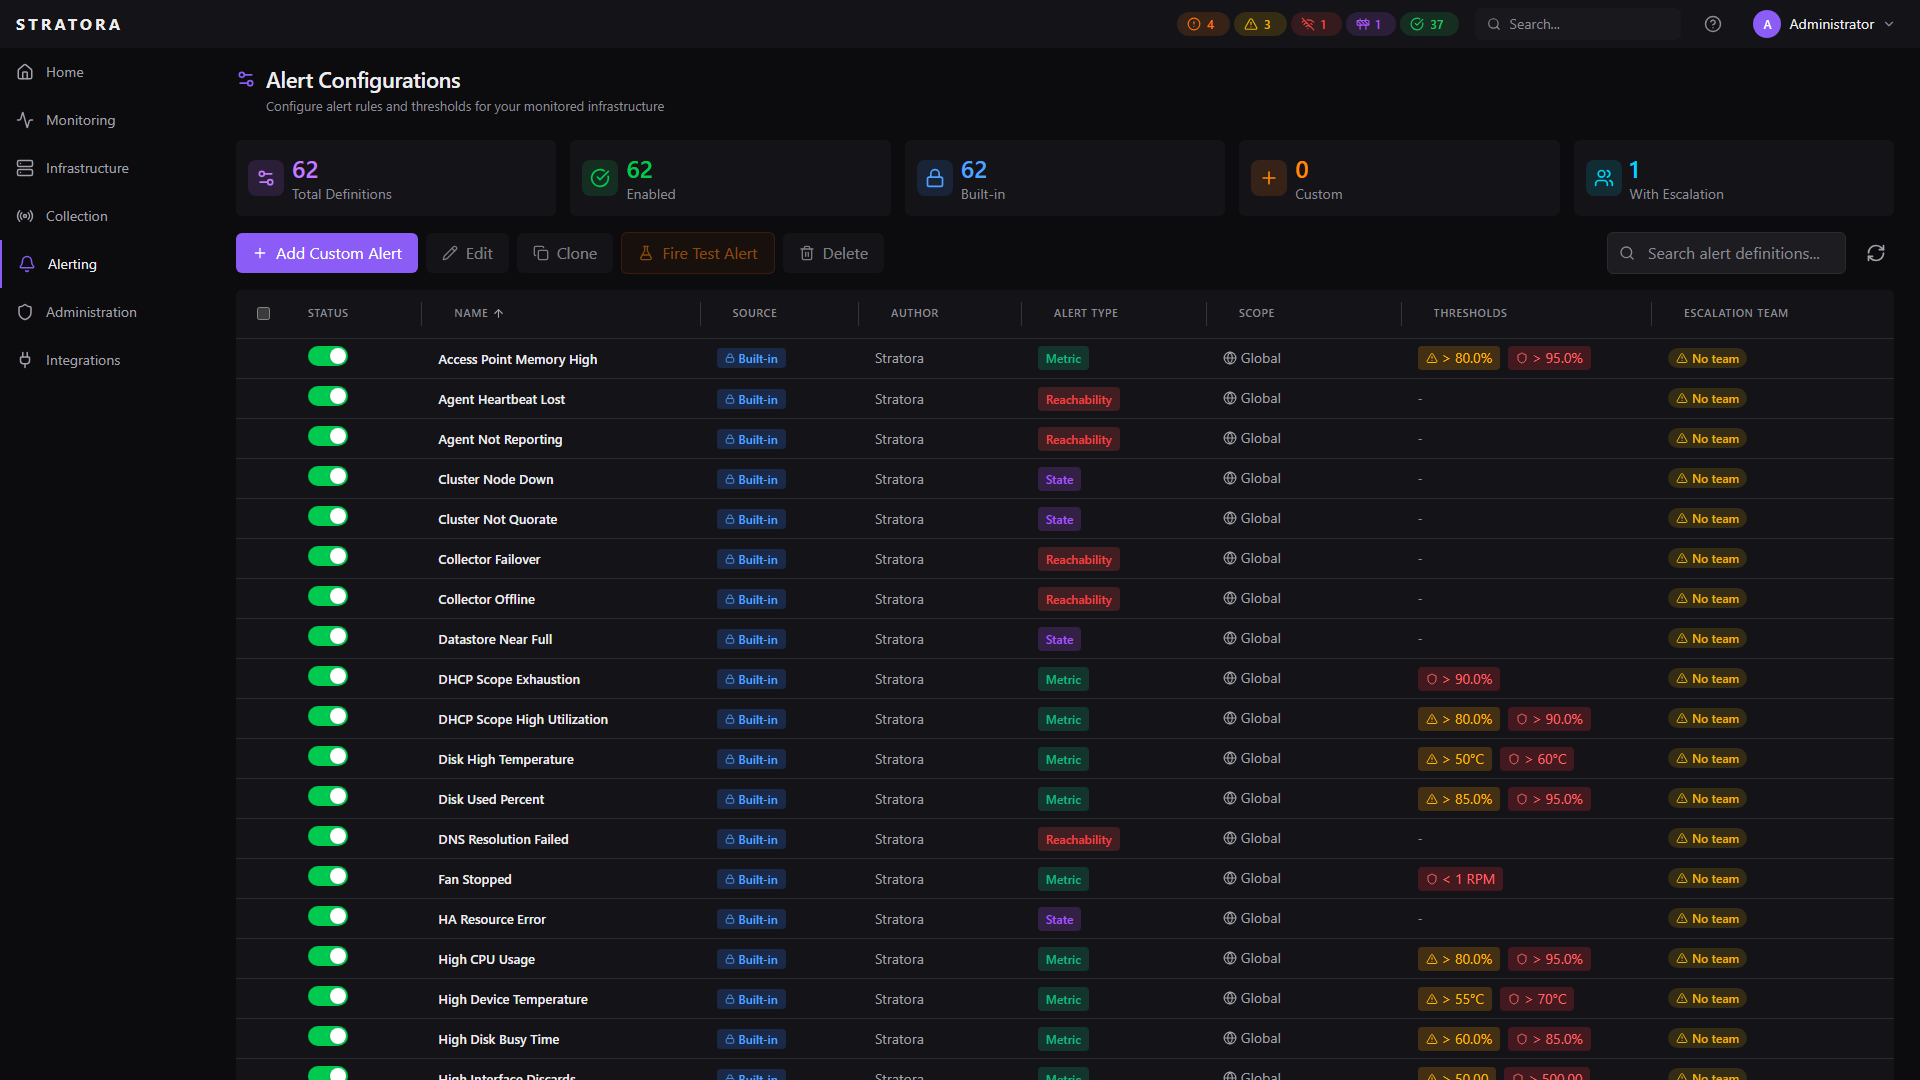Click the refresh alert definitions icon

[x=1876, y=253]
